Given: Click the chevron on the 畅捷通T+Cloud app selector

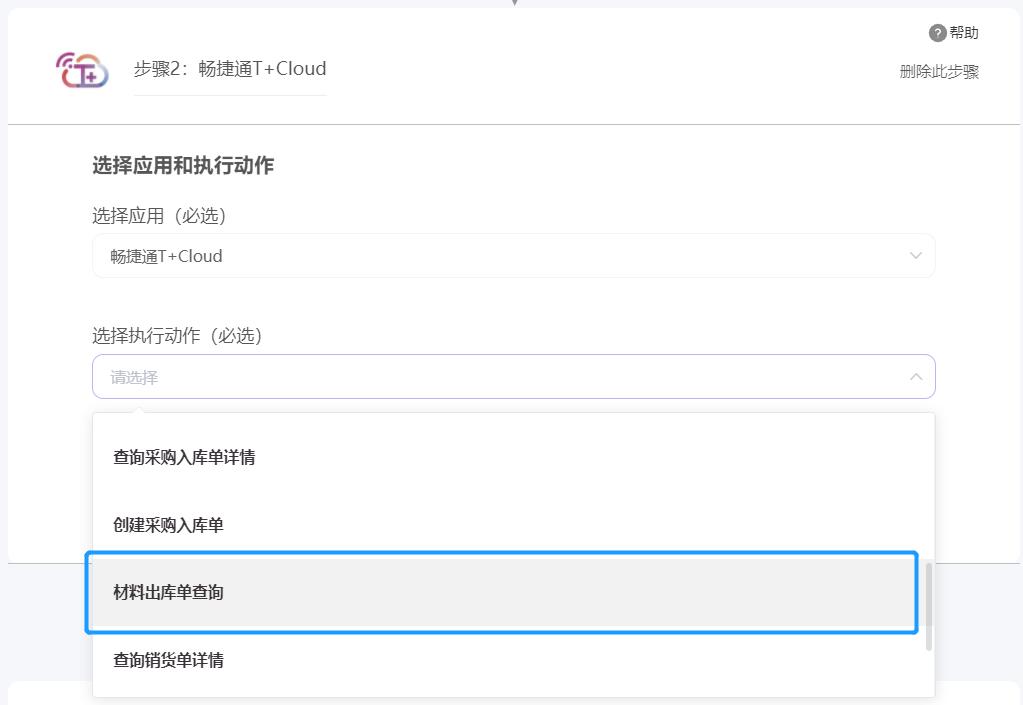Looking at the screenshot, I should click(x=915, y=255).
